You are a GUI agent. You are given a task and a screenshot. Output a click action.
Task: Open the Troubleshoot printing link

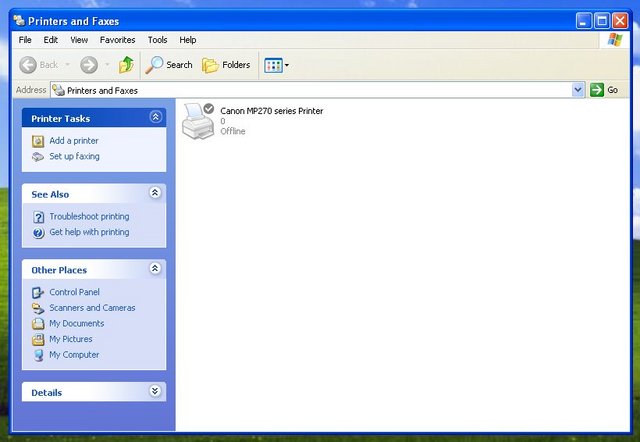(x=89, y=216)
